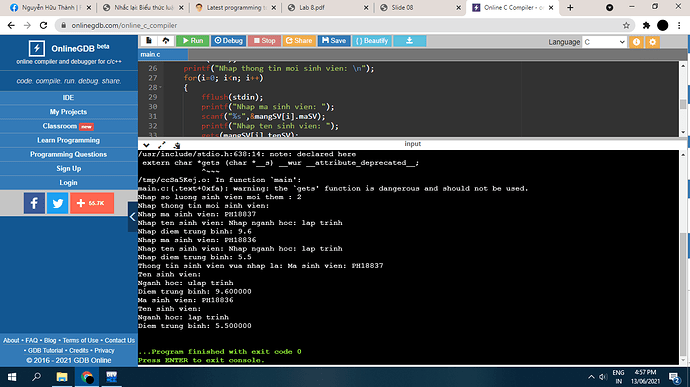Stop the running program

[264, 41]
